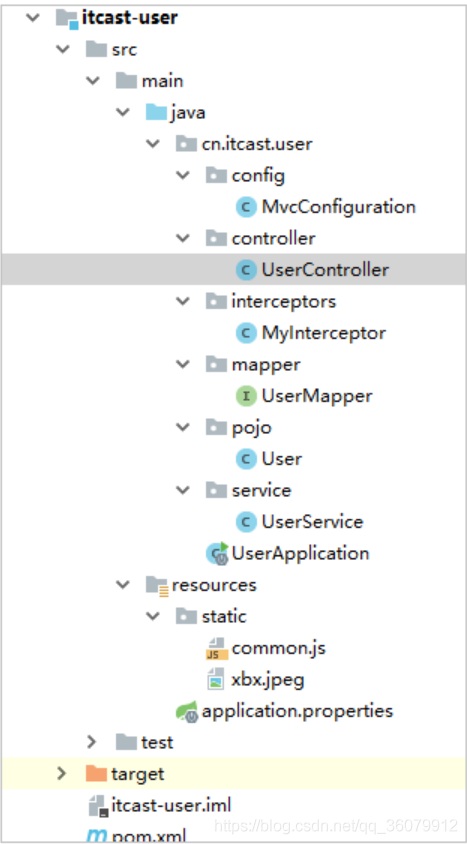The width and height of the screenshot is (467, 844).
Task: Click the xbx.jpeg image file icon
Action: (x=216, y=679)
